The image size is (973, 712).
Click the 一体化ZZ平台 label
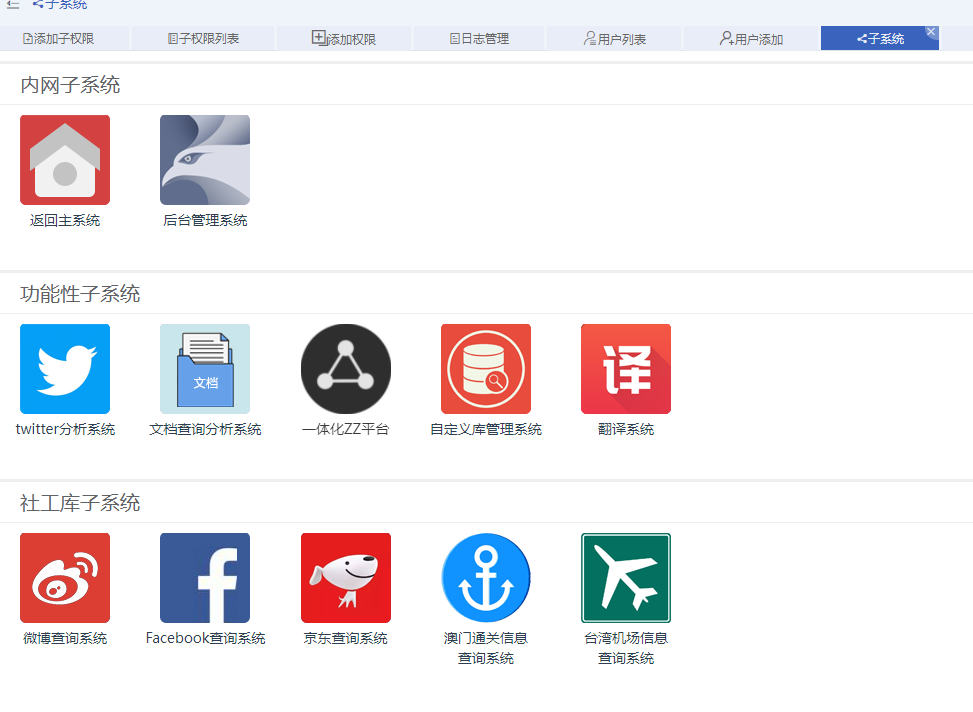[x=346, y=430]
